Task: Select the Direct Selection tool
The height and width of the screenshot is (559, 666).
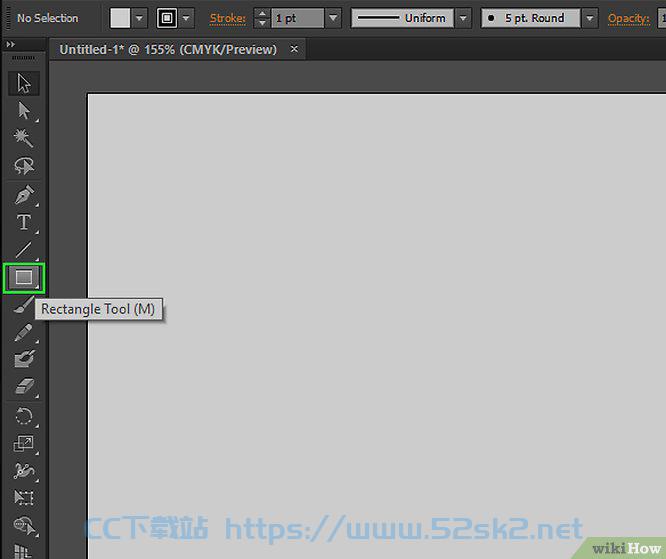Action: point(24,111)
